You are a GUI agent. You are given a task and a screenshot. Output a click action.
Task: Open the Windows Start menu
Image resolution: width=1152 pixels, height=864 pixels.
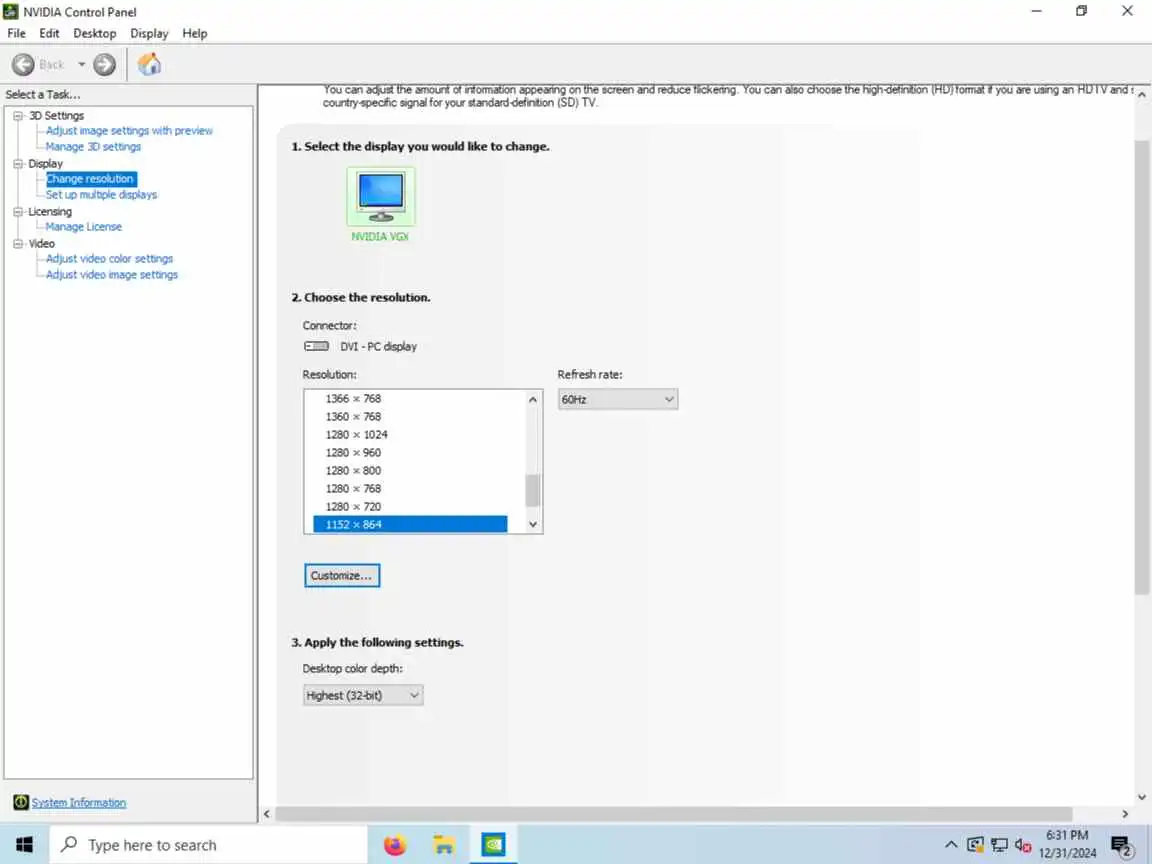(x=24, y=845)
